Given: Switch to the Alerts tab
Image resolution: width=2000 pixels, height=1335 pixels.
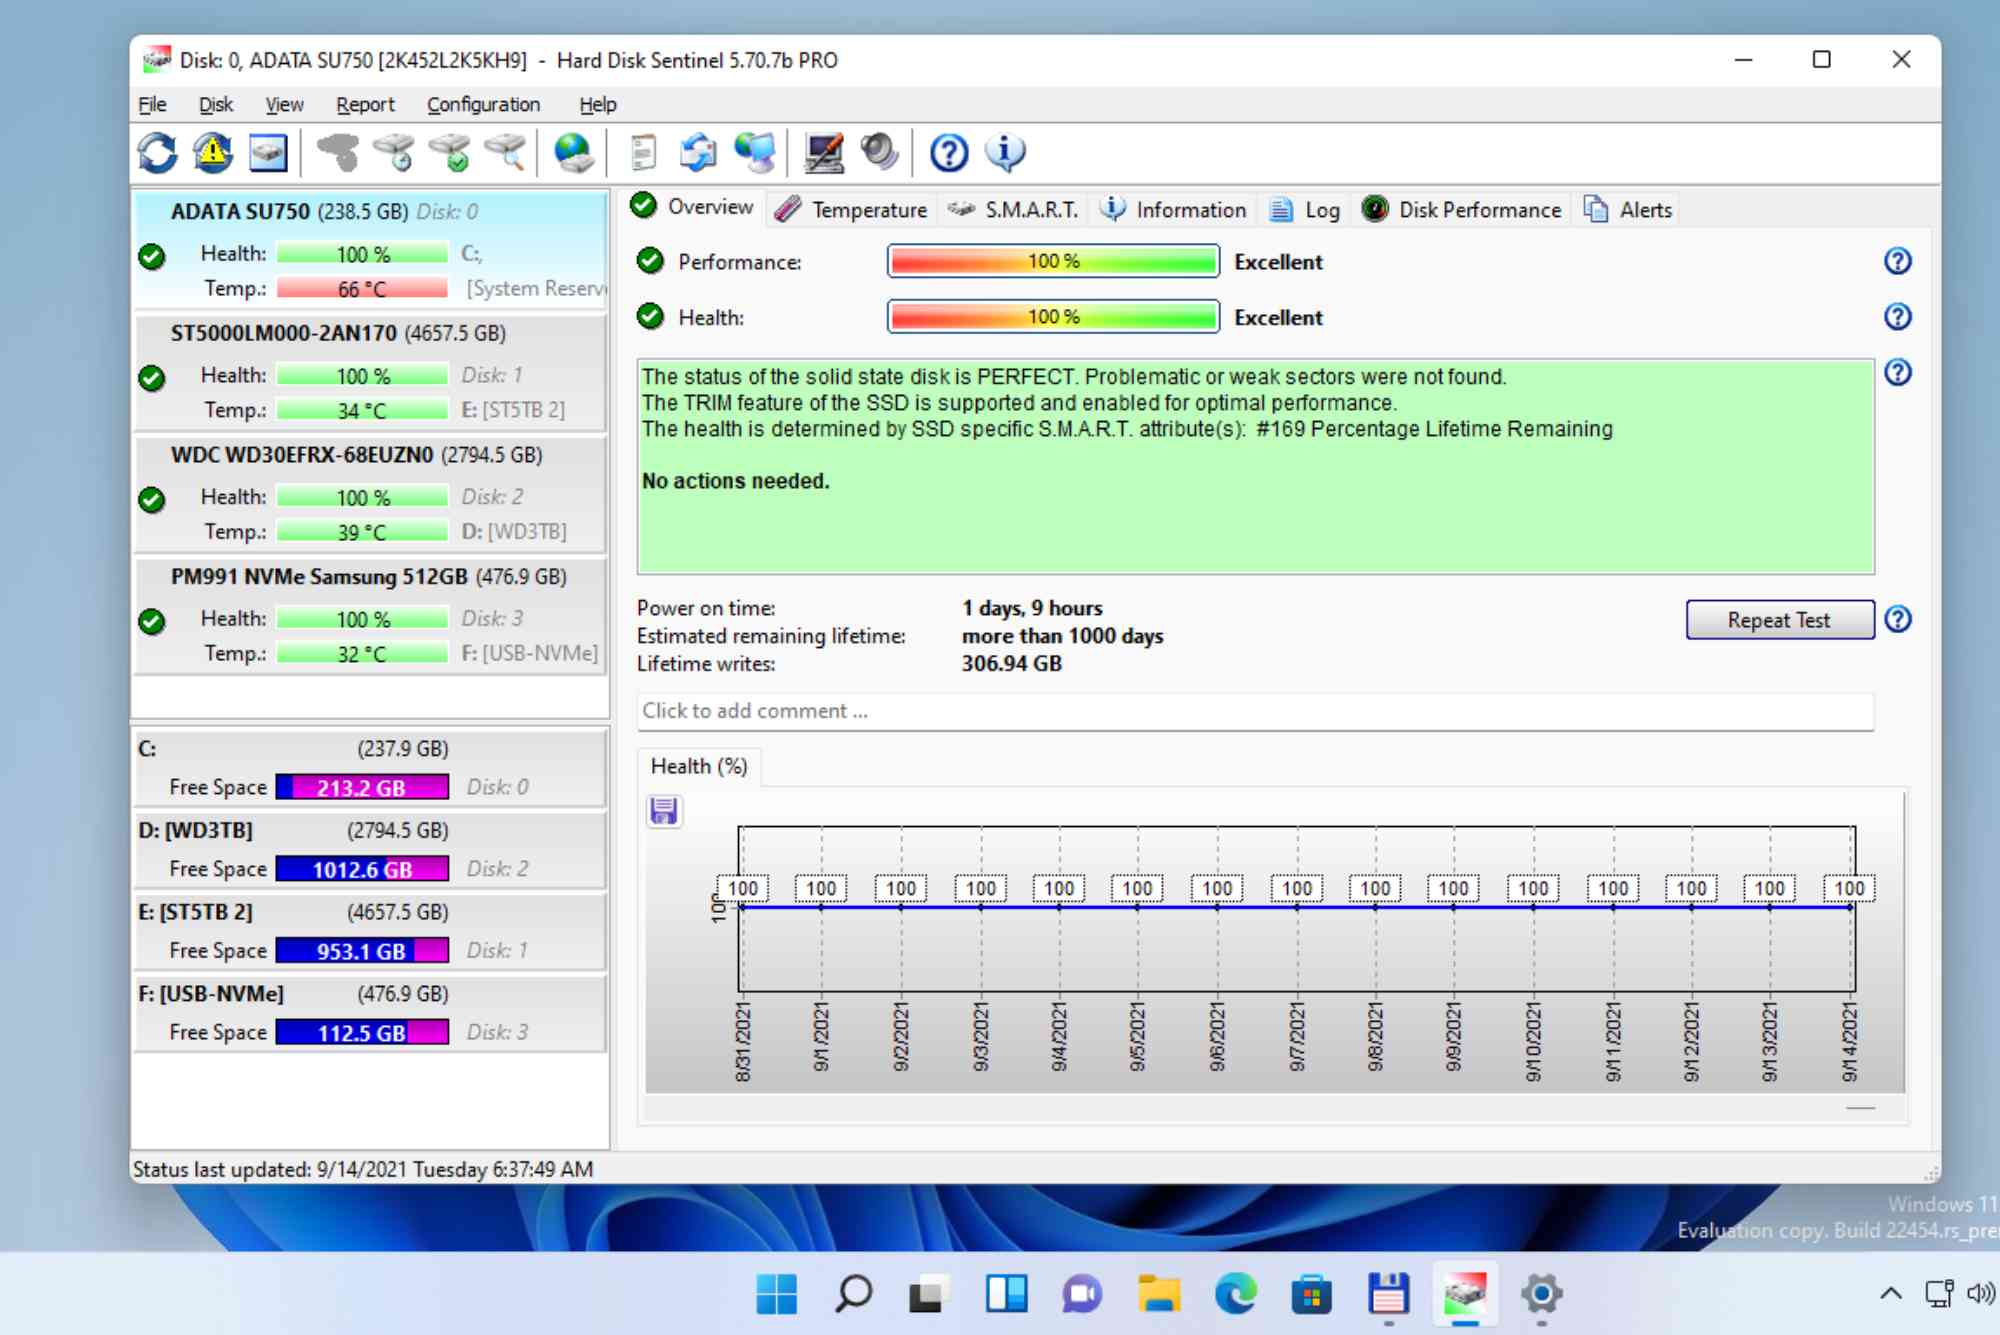Looking at the screenshot, I should 1628,210.
